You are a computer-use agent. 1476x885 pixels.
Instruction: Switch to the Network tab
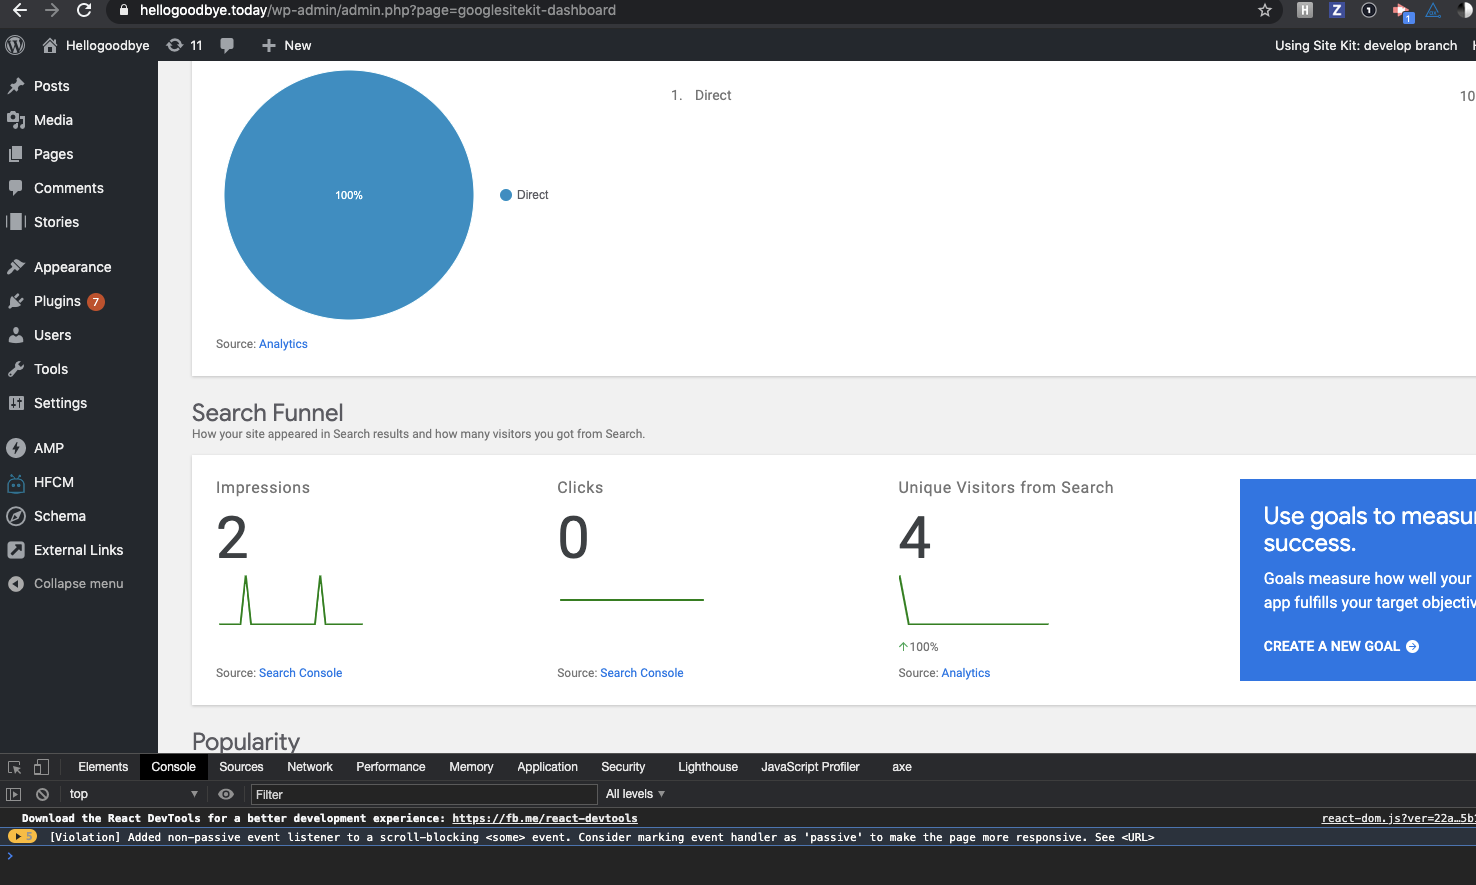click(309, 767)
